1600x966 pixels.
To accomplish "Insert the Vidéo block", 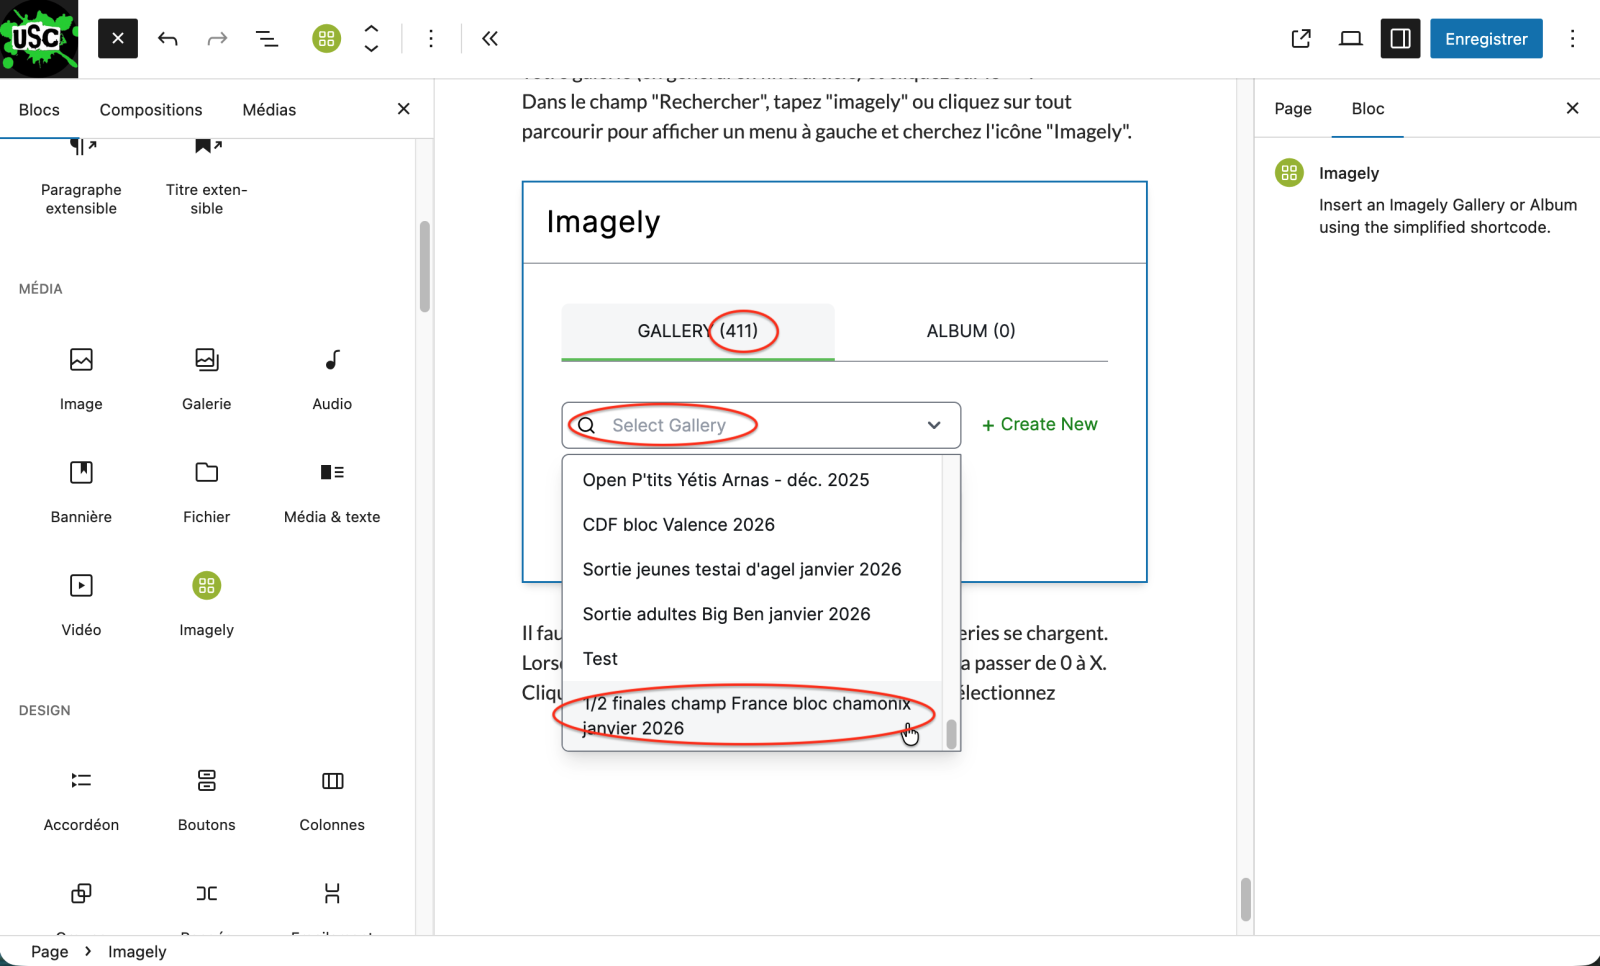I will pos(81,603).
